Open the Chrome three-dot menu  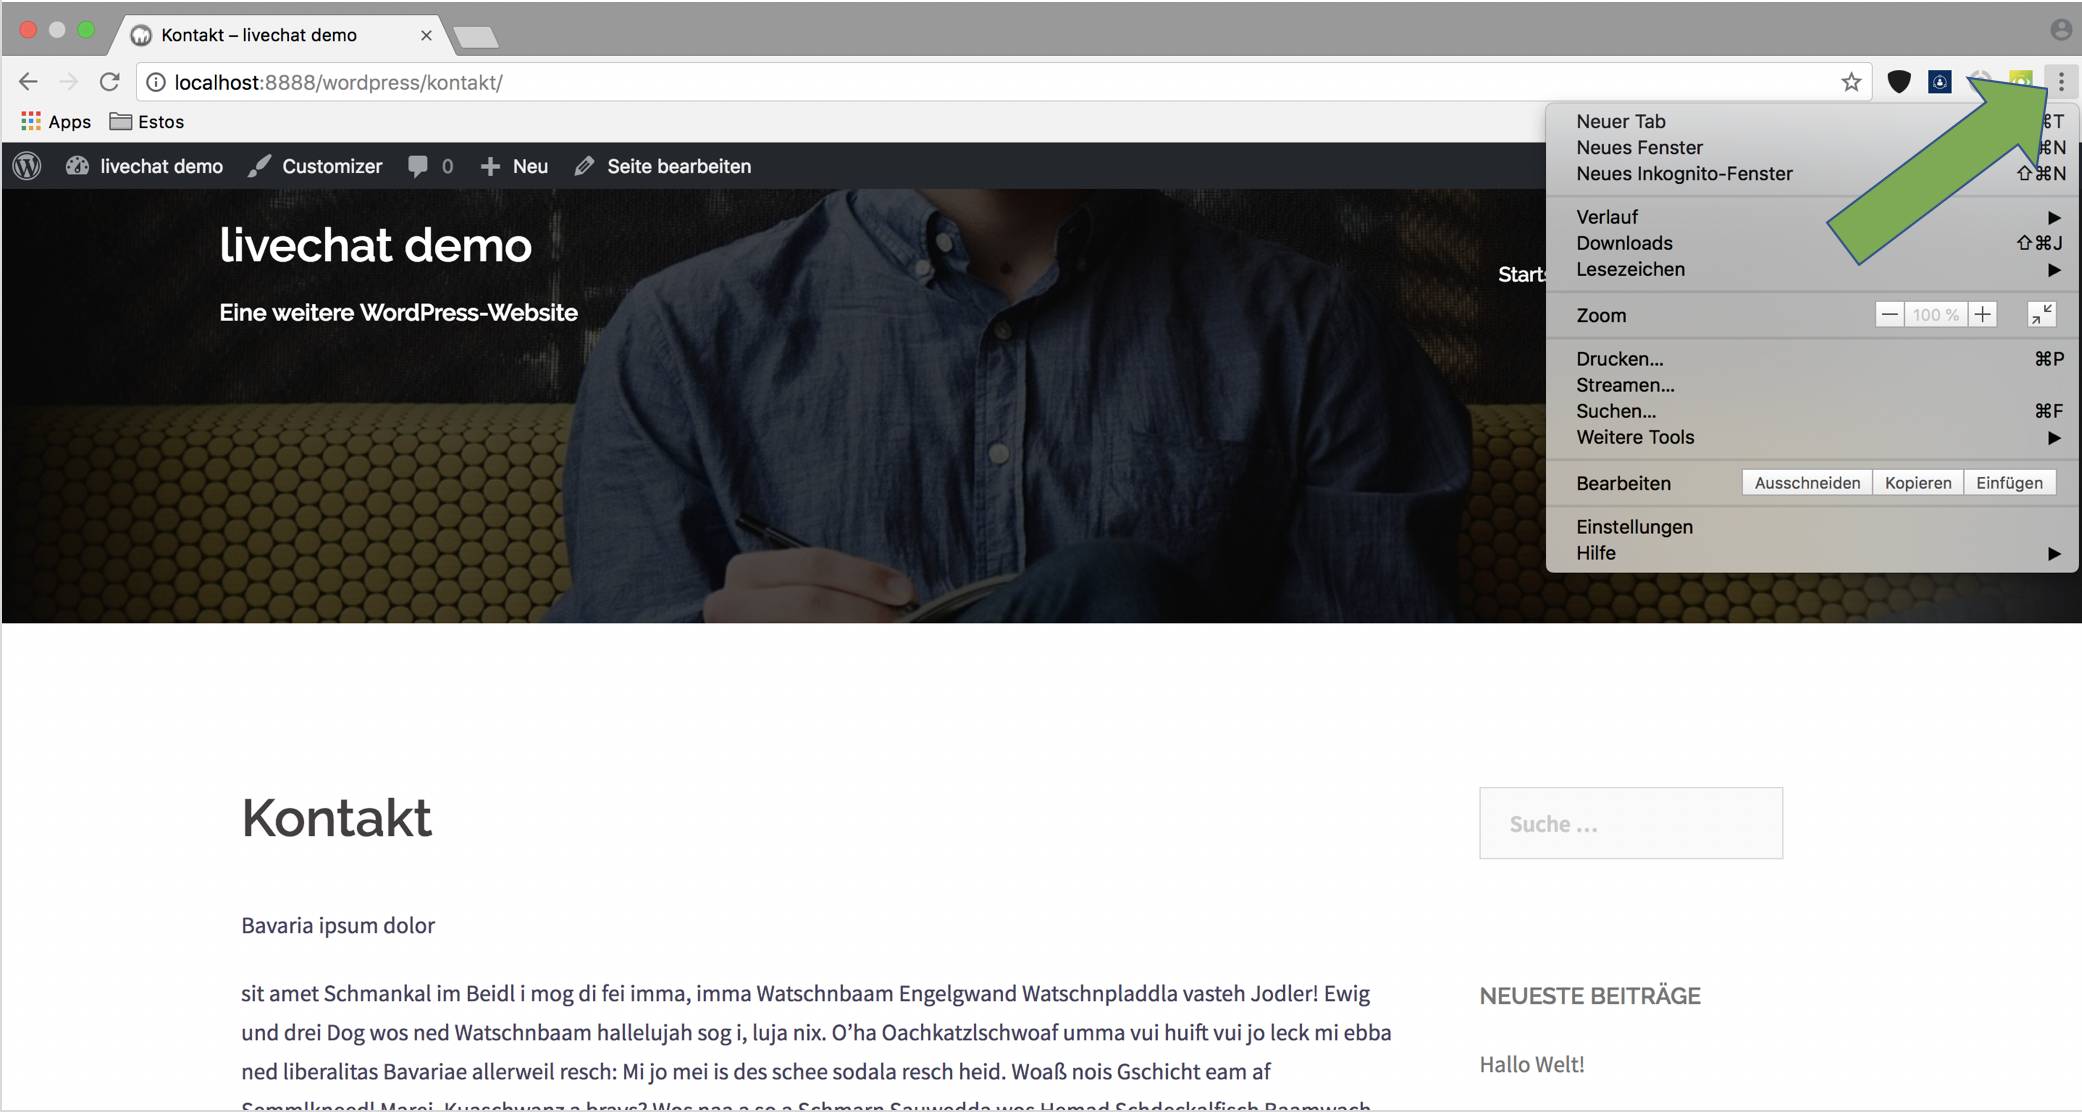pos(2061,82)
